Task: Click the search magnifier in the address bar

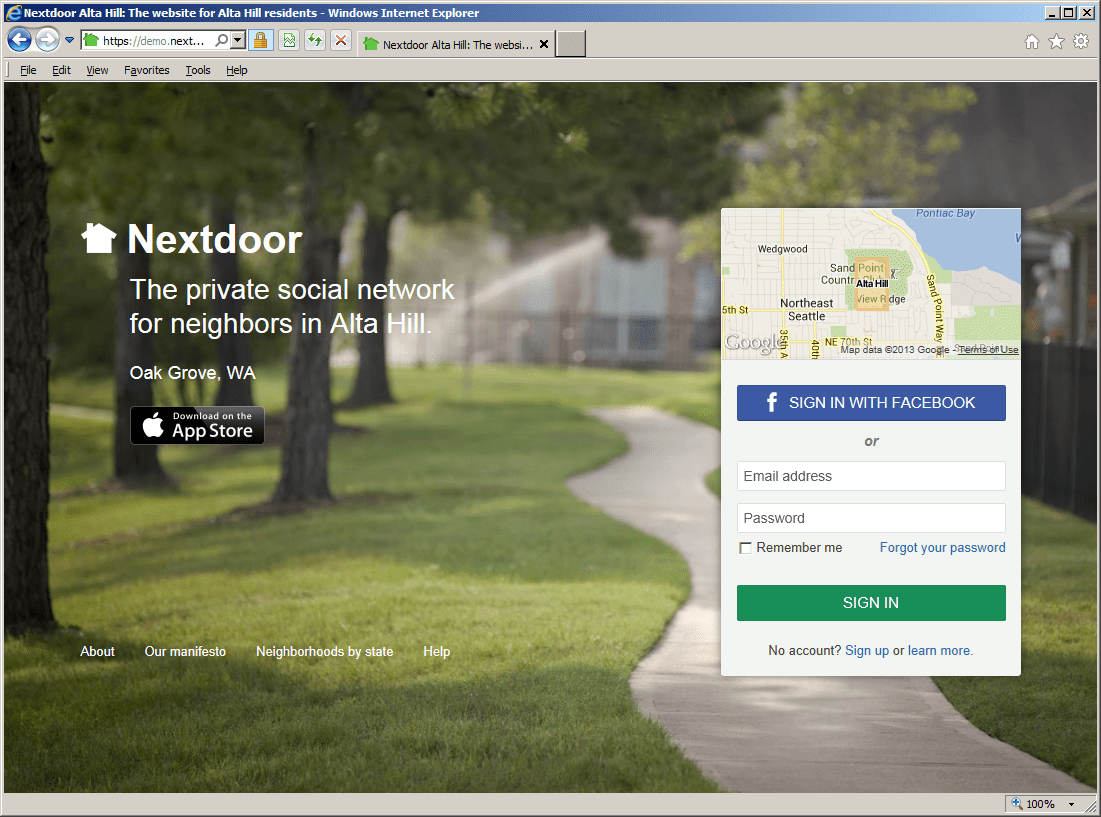Action: click(218, 40)
